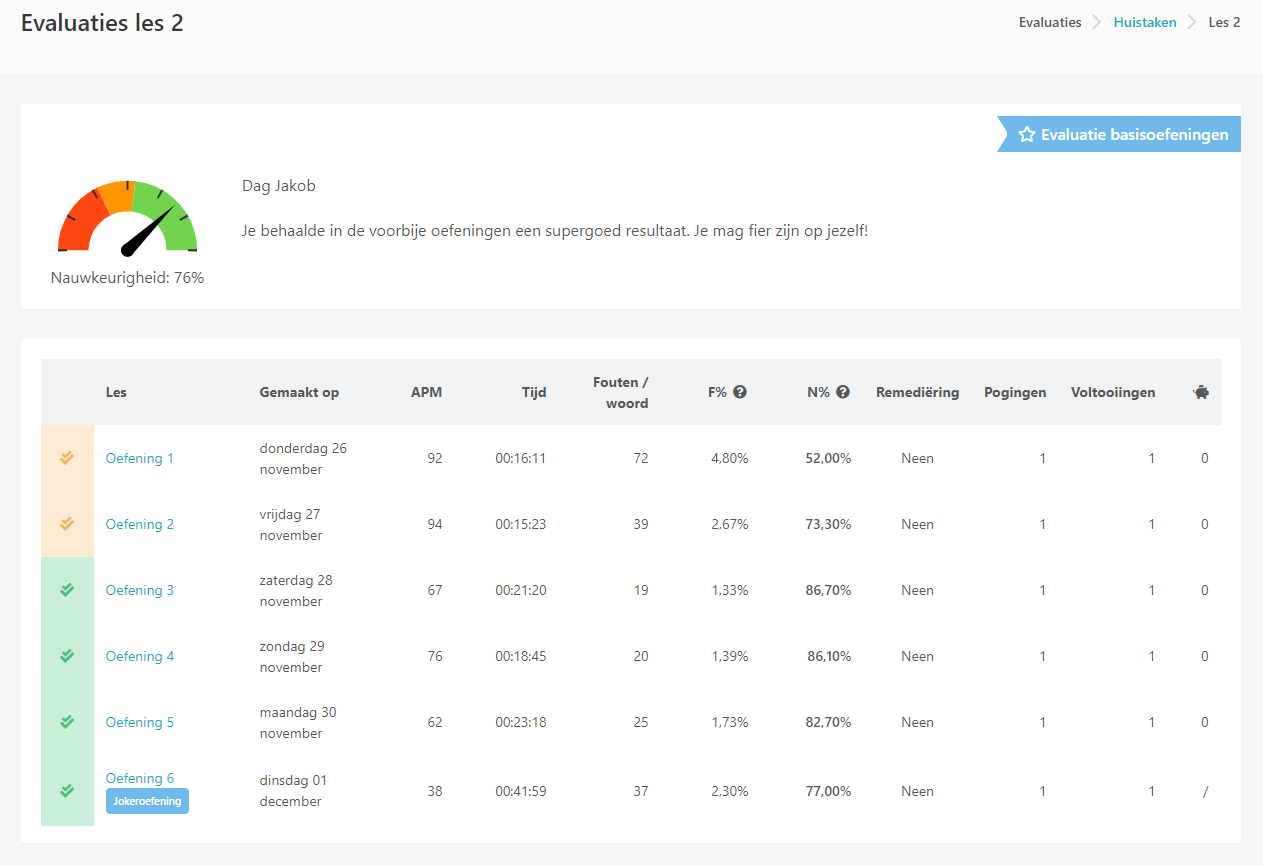Open the Oefening 1 link

click(x=140, y=458)
